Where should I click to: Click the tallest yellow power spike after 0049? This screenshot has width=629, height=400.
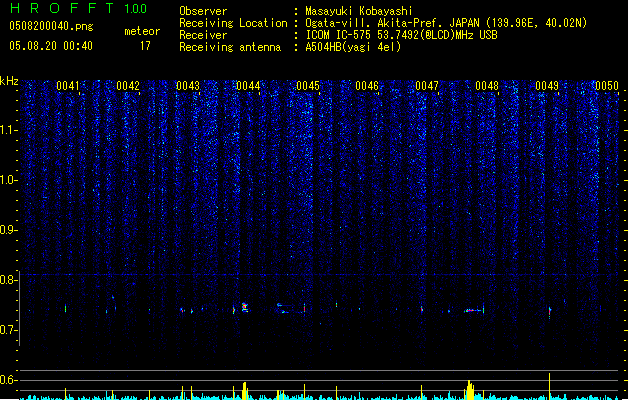click(x=550, y=385)
